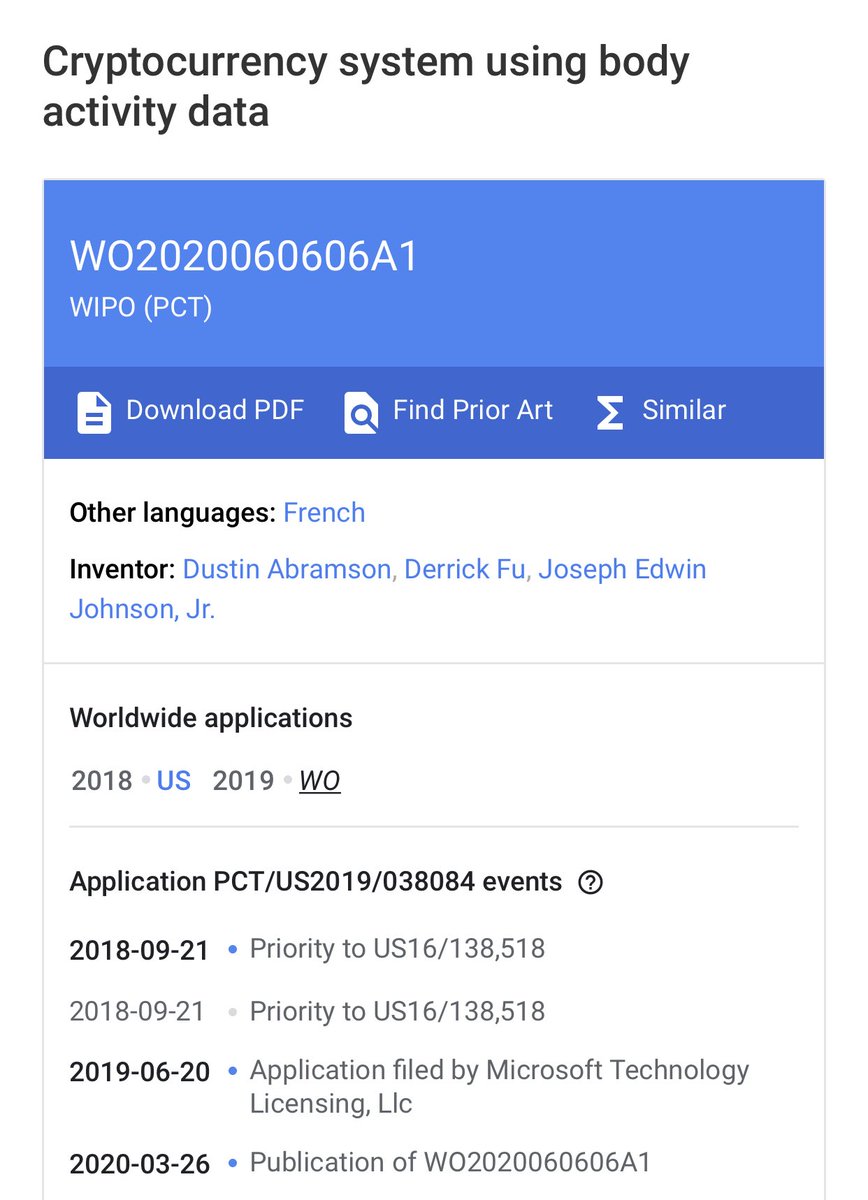Click the 'Other languages:' label
Screen dimensions: 868x1200
point(172,513)
